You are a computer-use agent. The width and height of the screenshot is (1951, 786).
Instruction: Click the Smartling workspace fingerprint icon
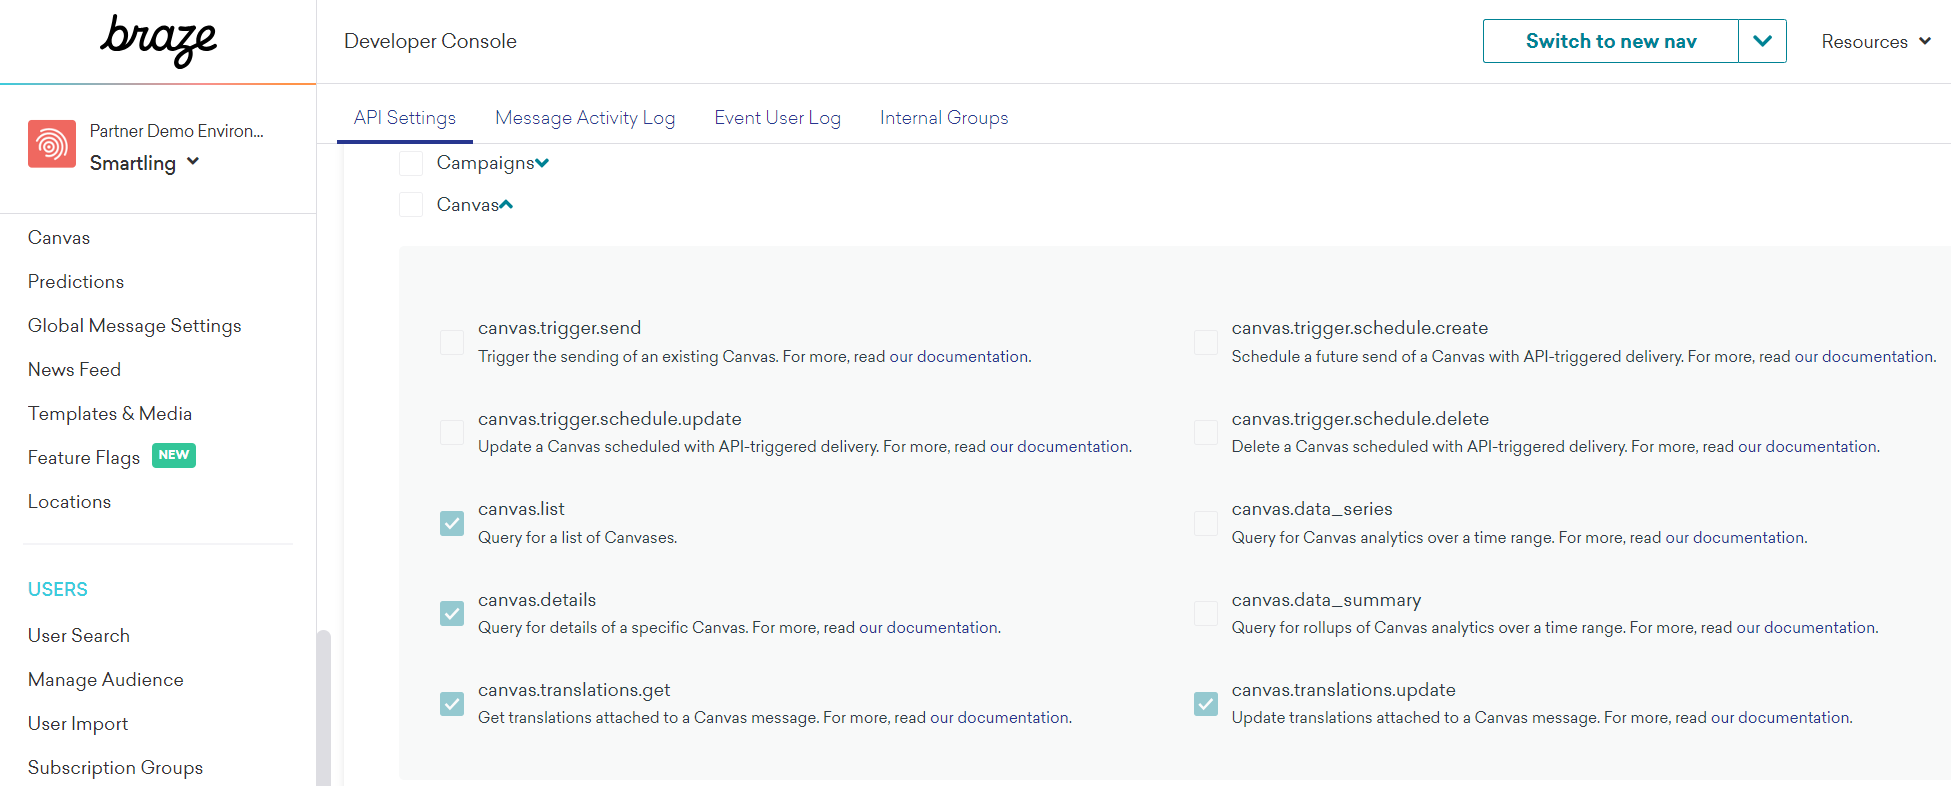tap(52, 144)
